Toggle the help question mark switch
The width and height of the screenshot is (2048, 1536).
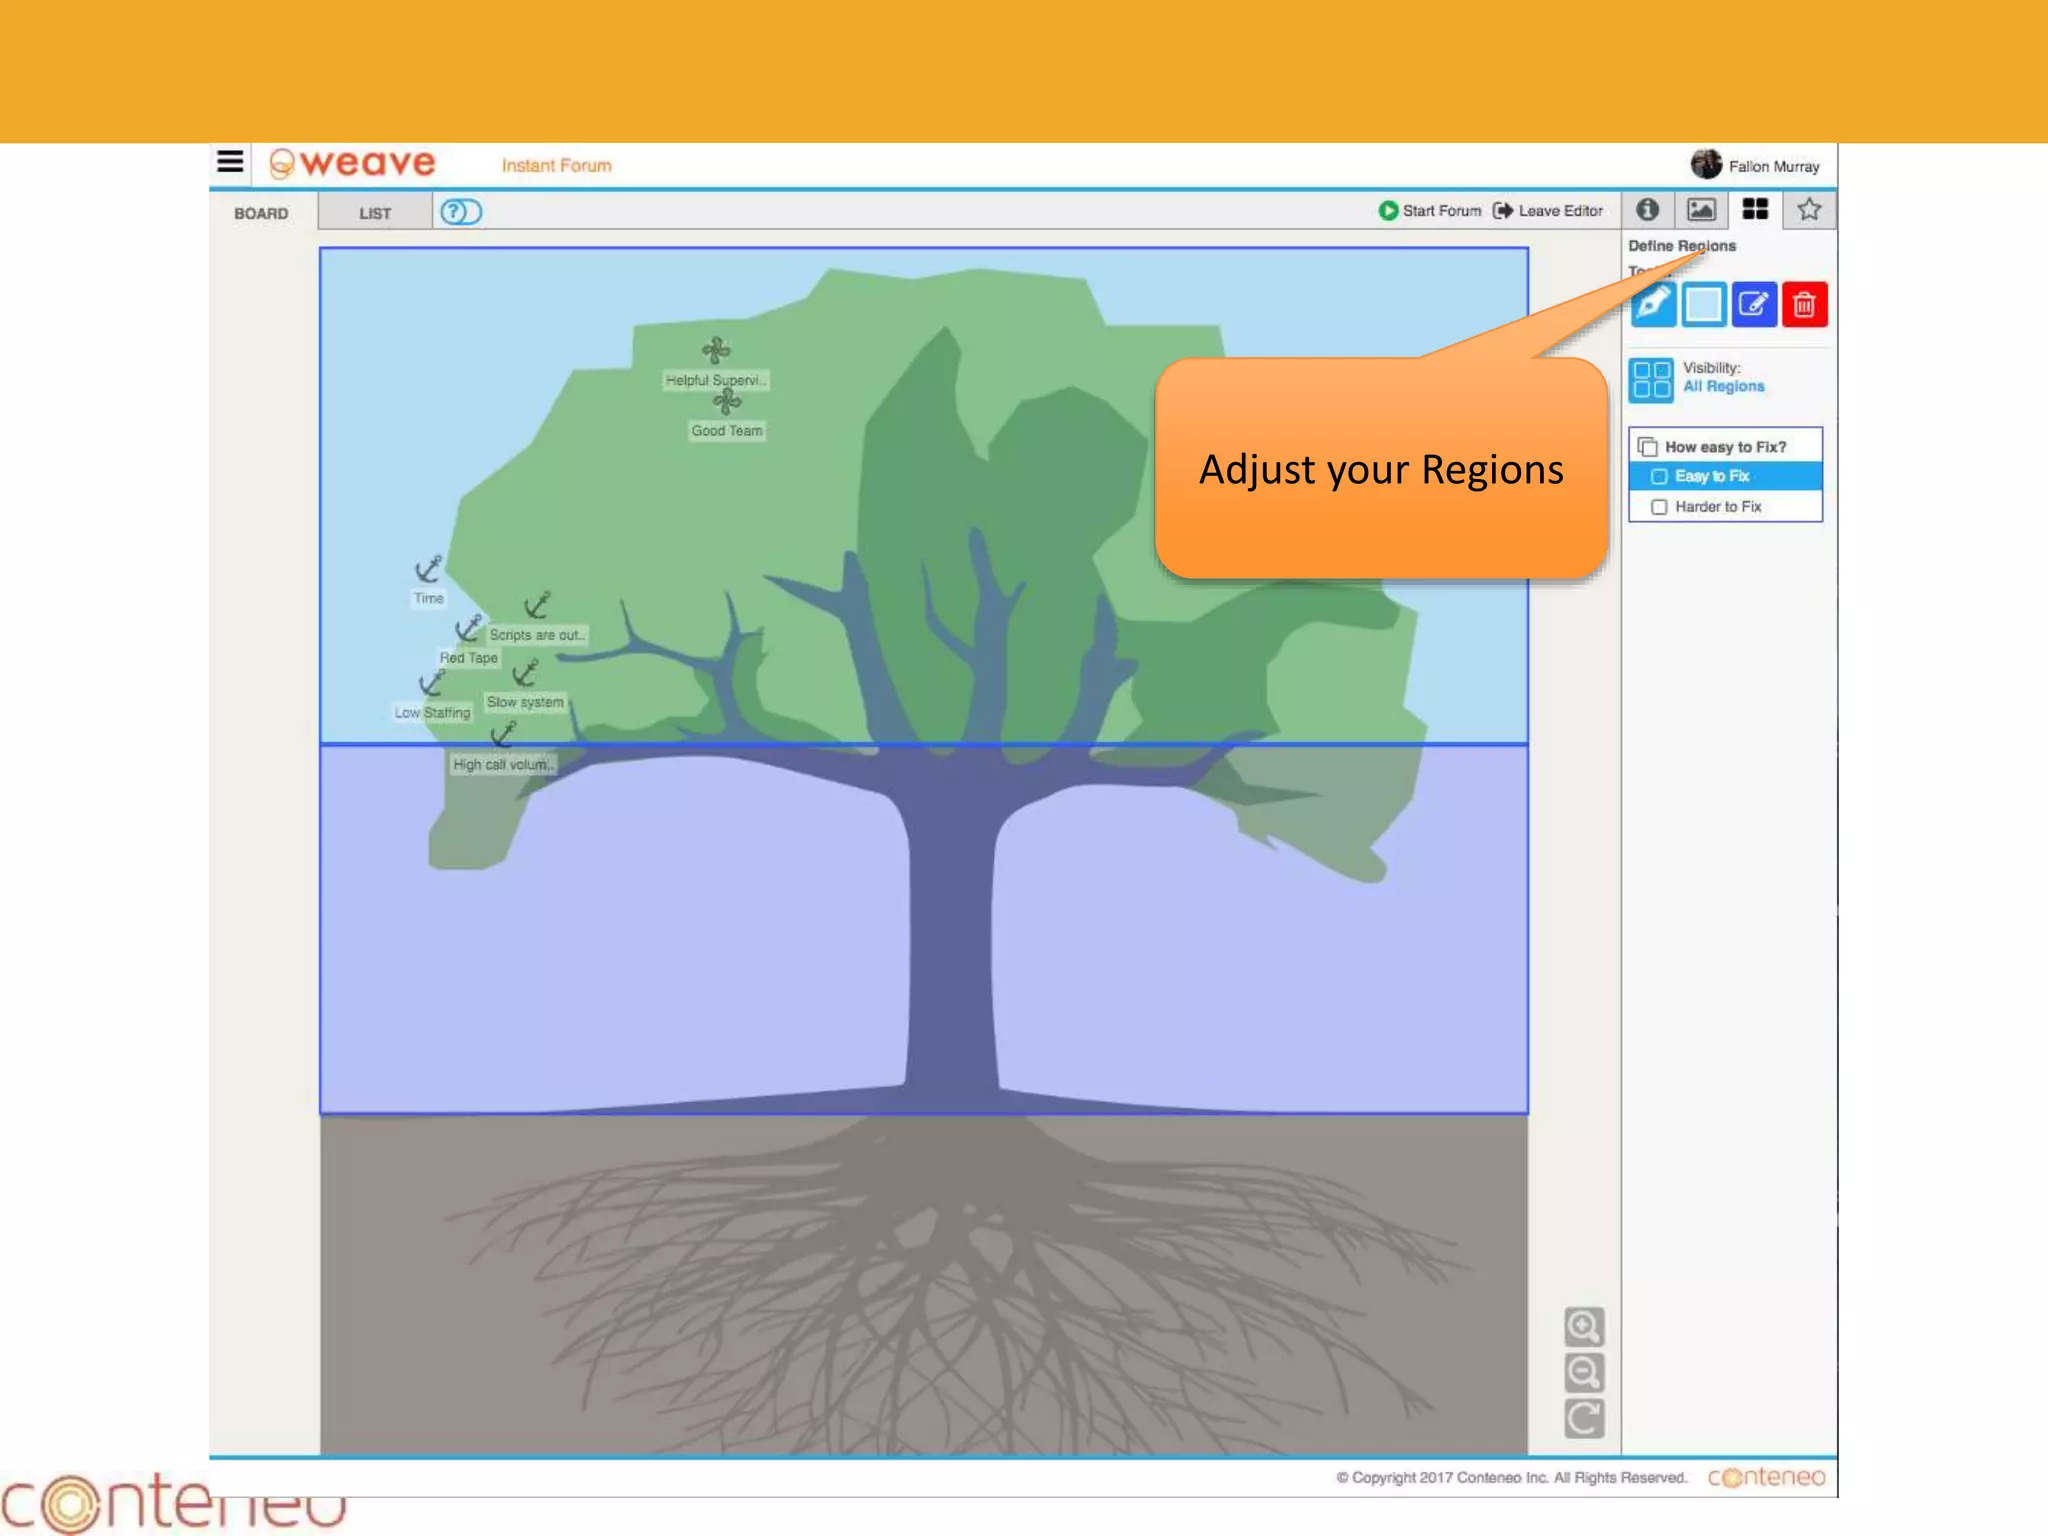[x=461, y=212]
